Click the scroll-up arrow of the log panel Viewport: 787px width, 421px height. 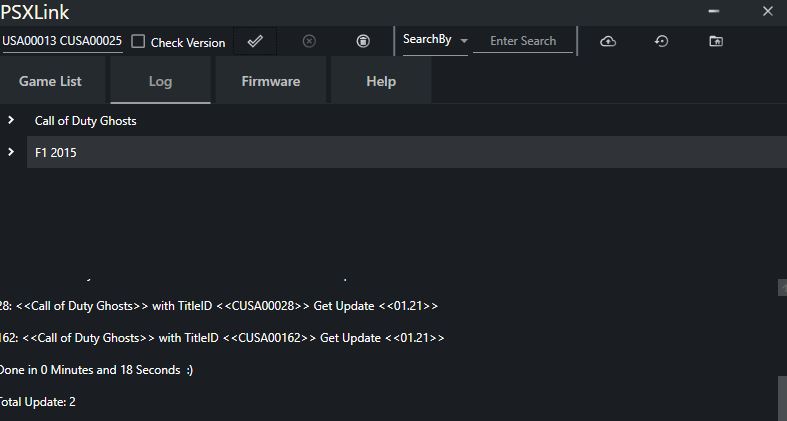(x=782, y=288)
